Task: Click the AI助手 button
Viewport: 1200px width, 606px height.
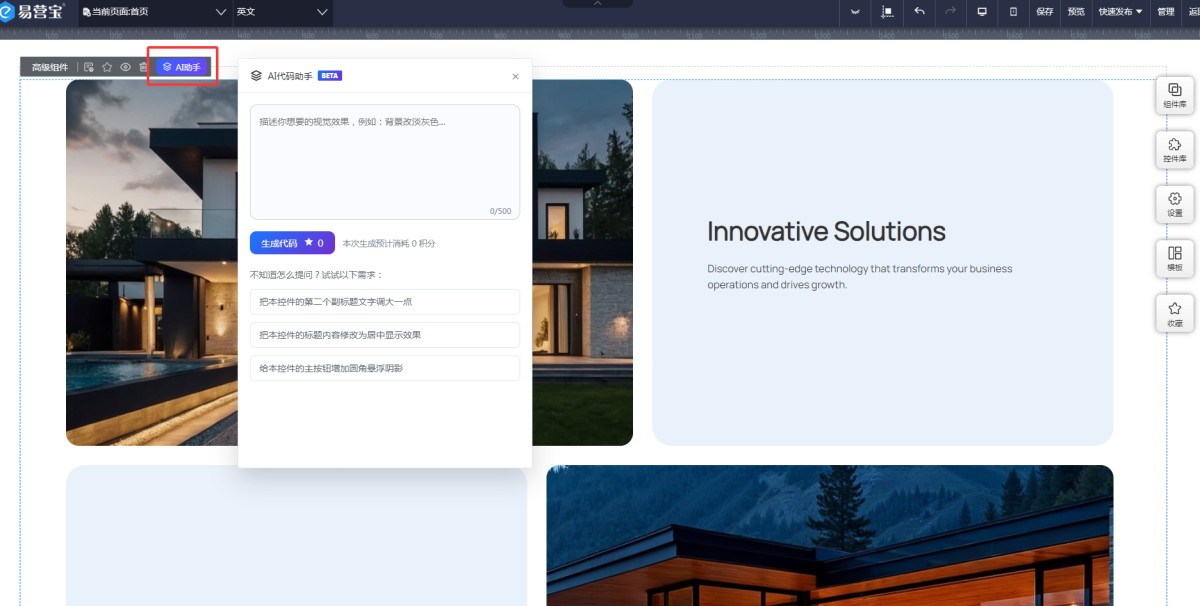Action: coord(182,67)
